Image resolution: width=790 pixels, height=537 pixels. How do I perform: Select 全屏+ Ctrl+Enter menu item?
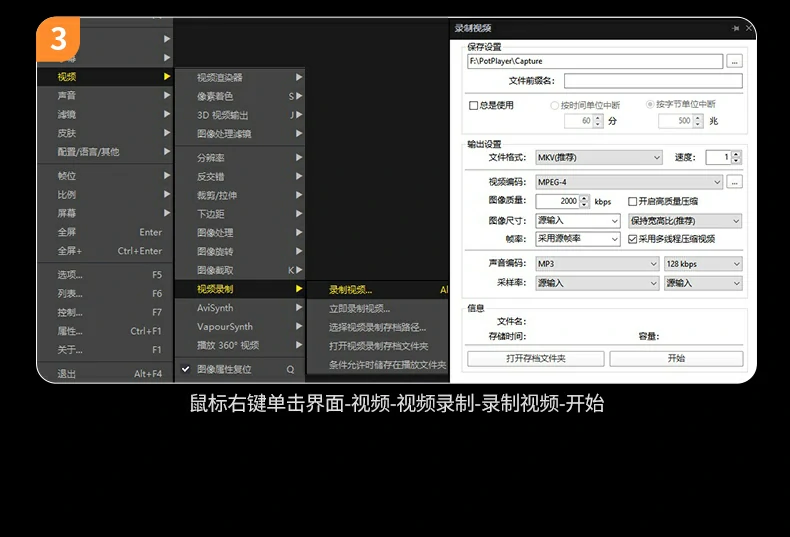pos(105,251)
